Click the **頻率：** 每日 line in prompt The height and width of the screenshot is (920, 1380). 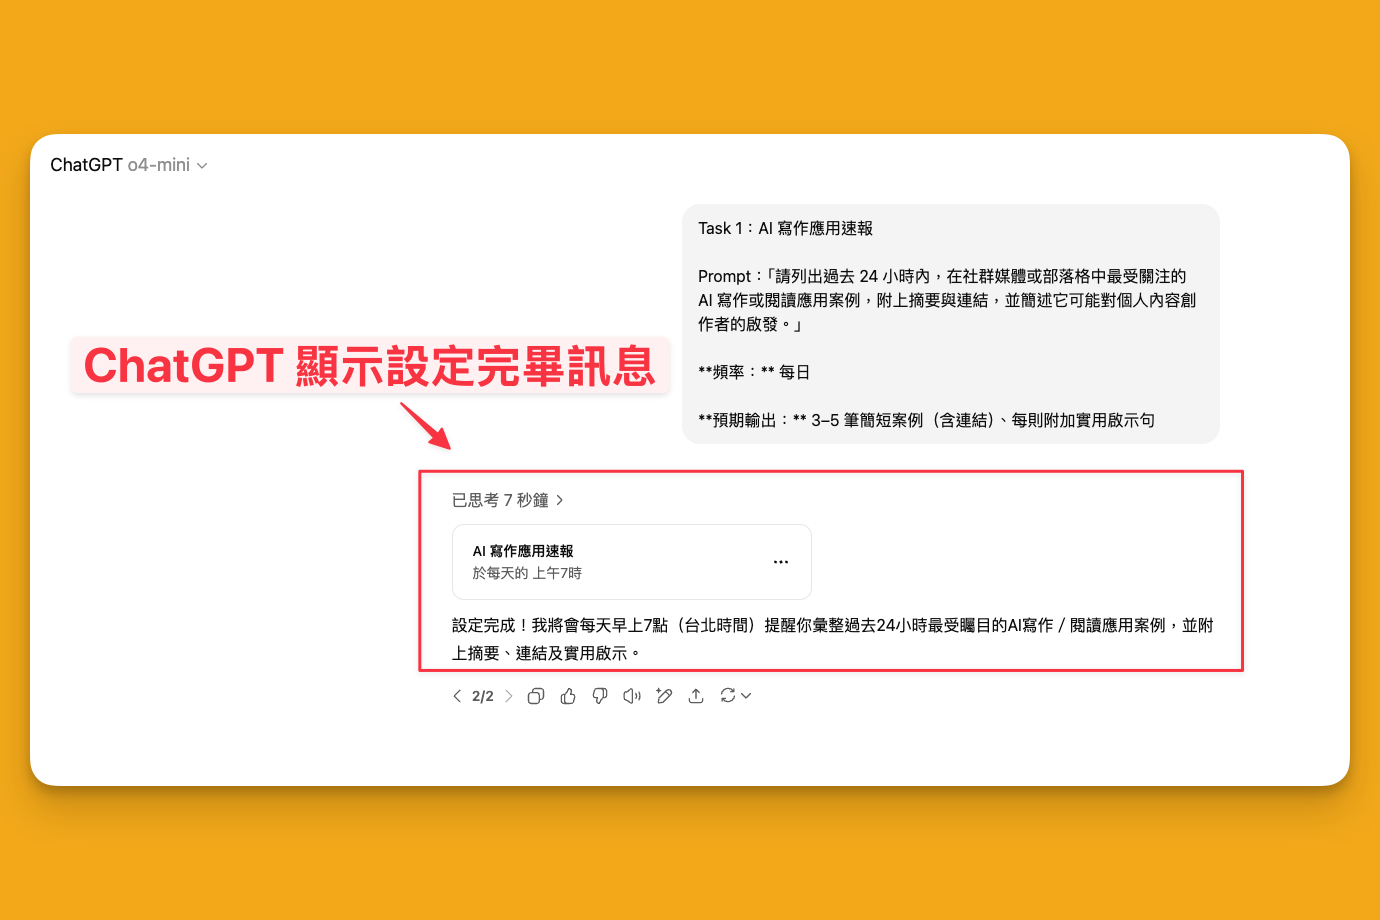coord(754,372)
